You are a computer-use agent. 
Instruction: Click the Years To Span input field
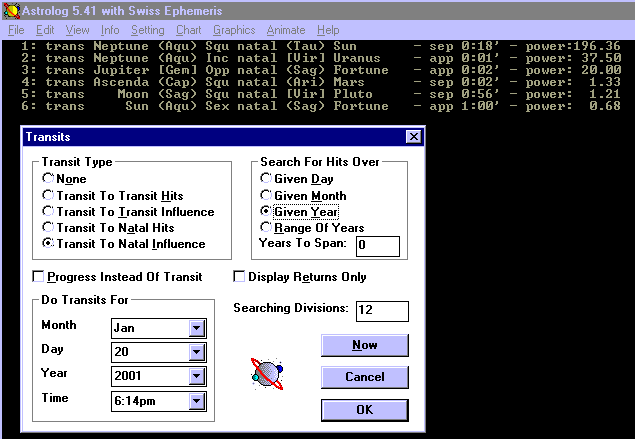pyautogui.click(x=377, y=246)
